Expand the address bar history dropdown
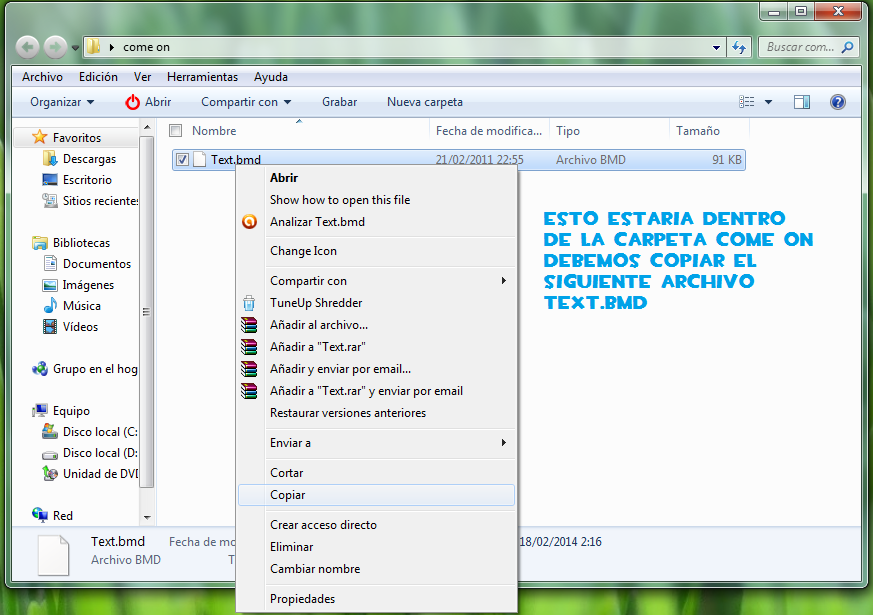Viewport: 873px width, 615px height. tap(716, 47)
